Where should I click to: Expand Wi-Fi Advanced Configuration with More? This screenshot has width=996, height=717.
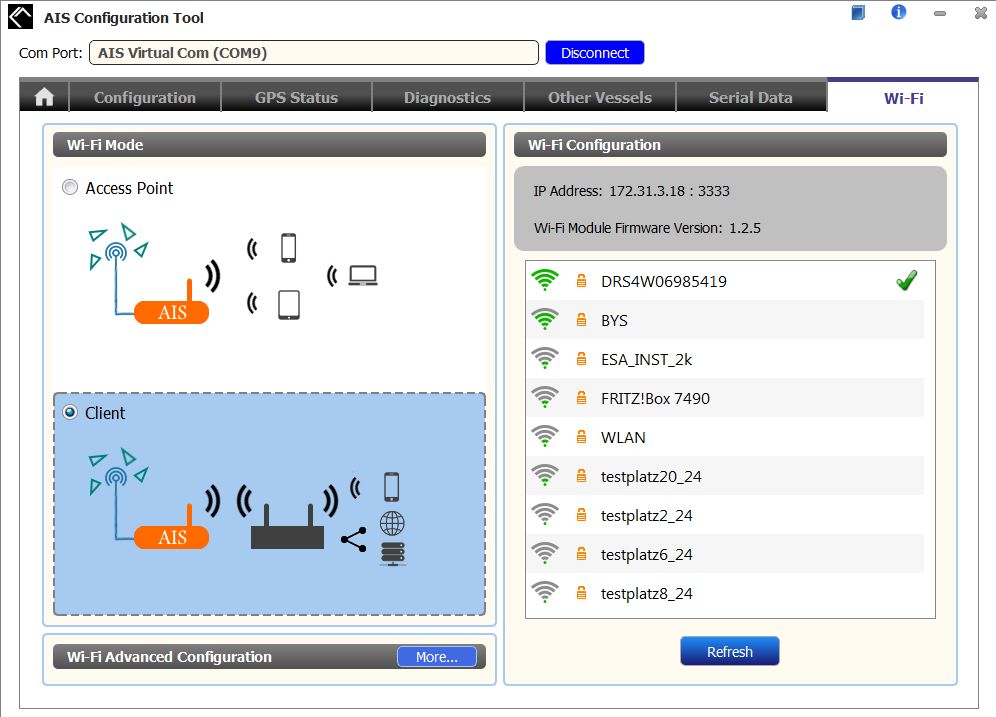(436, 657)
